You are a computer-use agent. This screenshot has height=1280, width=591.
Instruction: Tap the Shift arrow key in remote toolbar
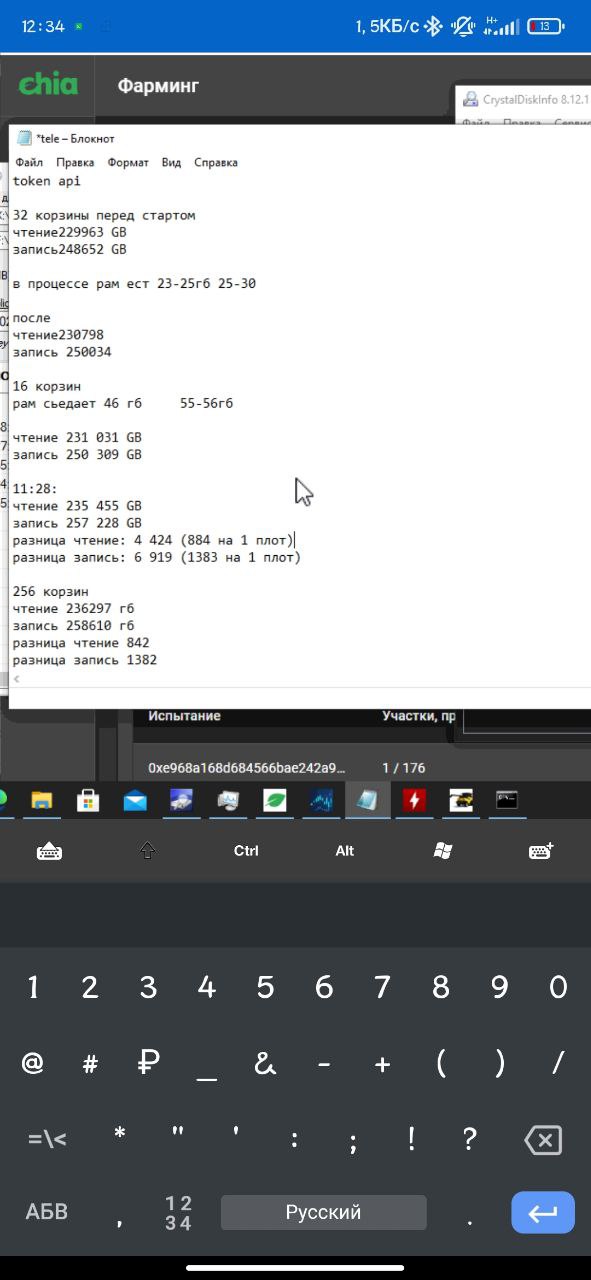tap(148, 851)
